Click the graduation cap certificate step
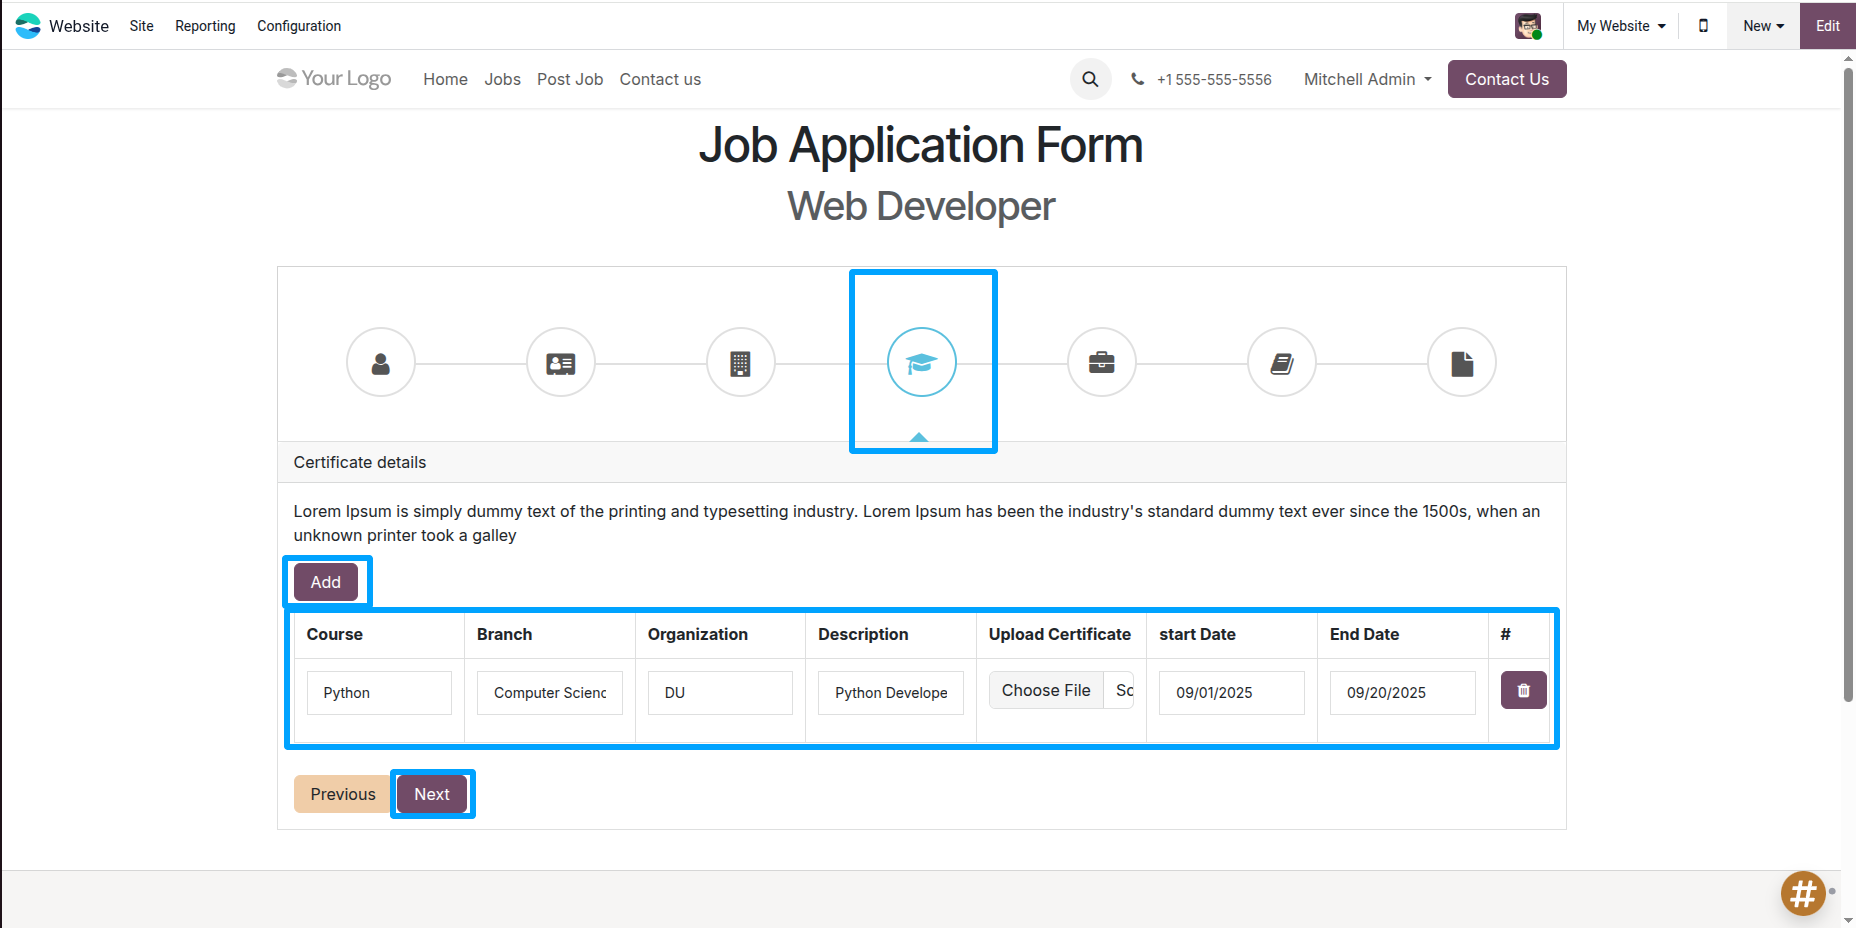 click(x=921, y=363)
